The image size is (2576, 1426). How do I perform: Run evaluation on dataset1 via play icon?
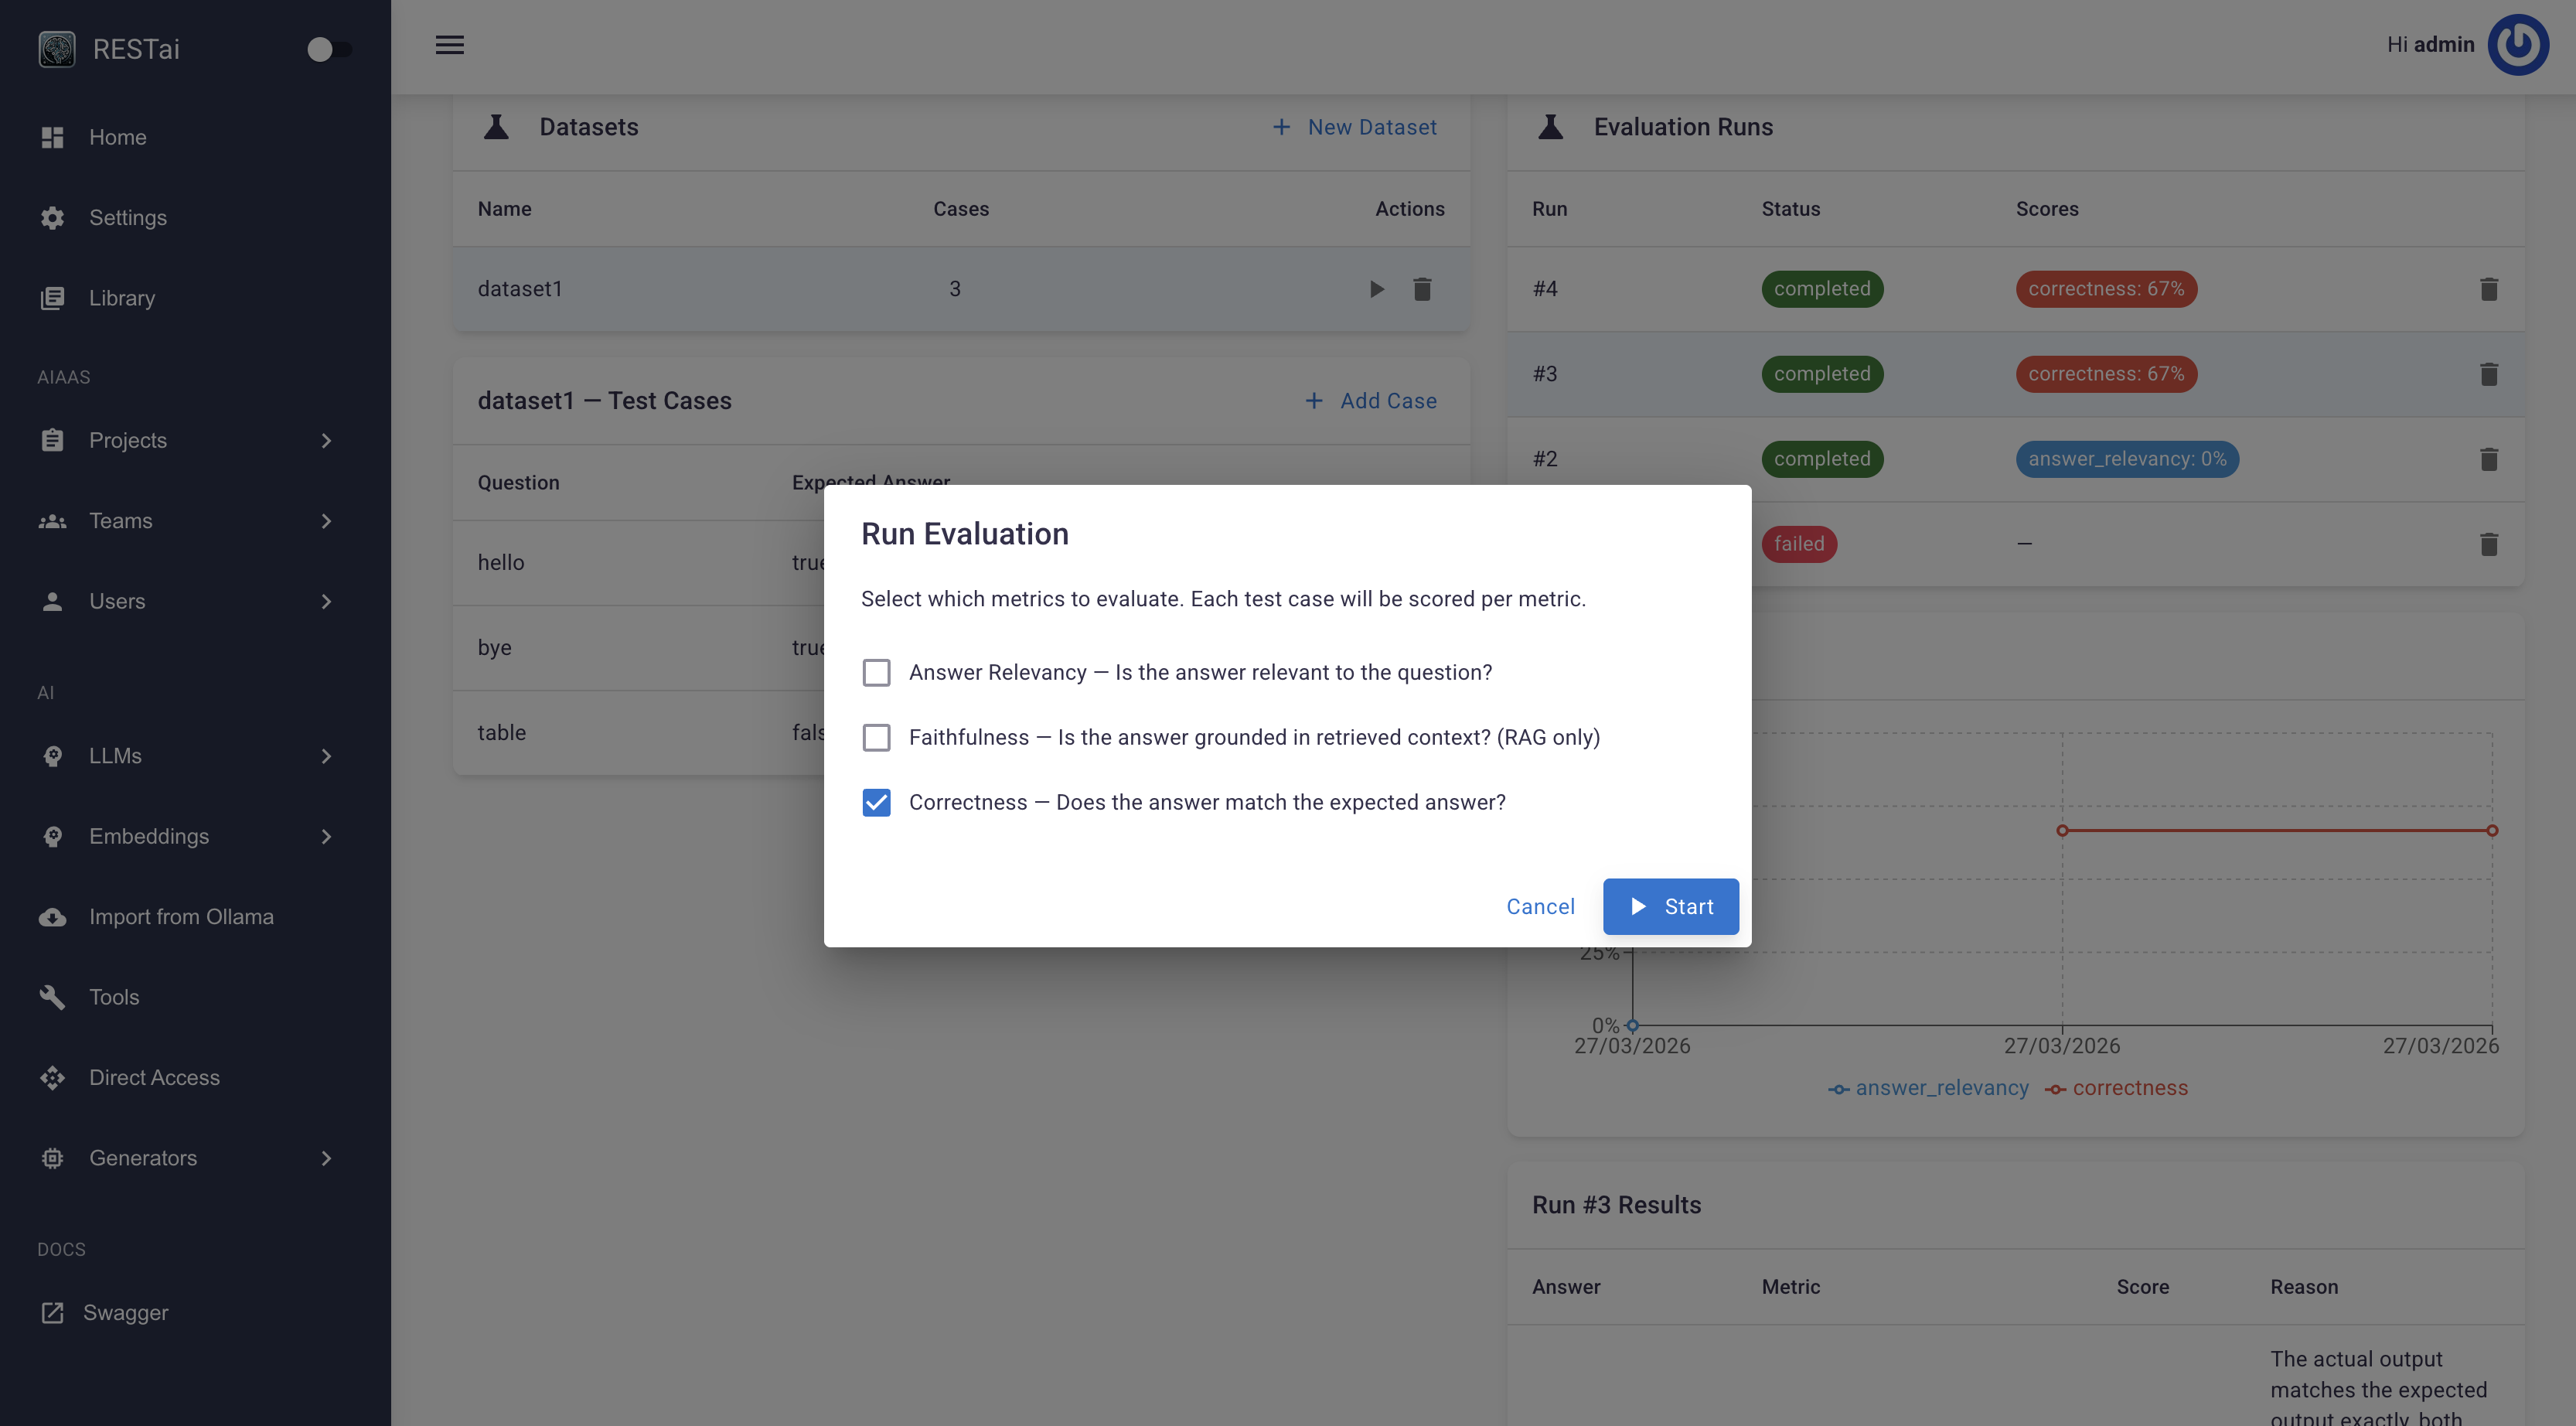point(1377,289)
